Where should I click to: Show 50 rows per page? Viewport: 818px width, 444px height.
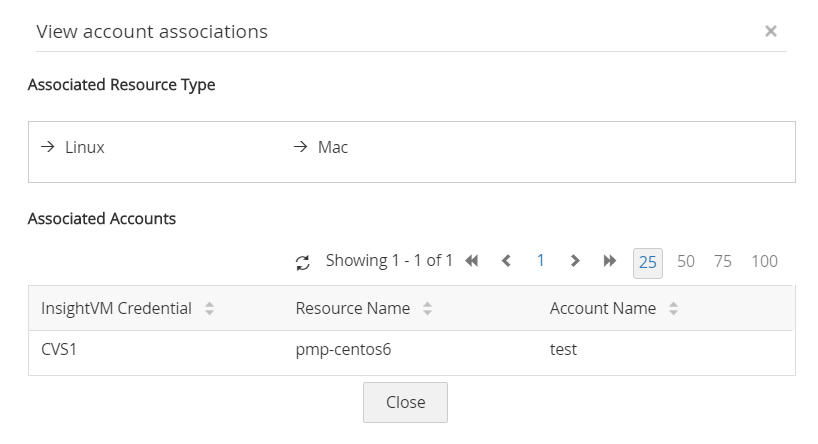click(686, 261)
